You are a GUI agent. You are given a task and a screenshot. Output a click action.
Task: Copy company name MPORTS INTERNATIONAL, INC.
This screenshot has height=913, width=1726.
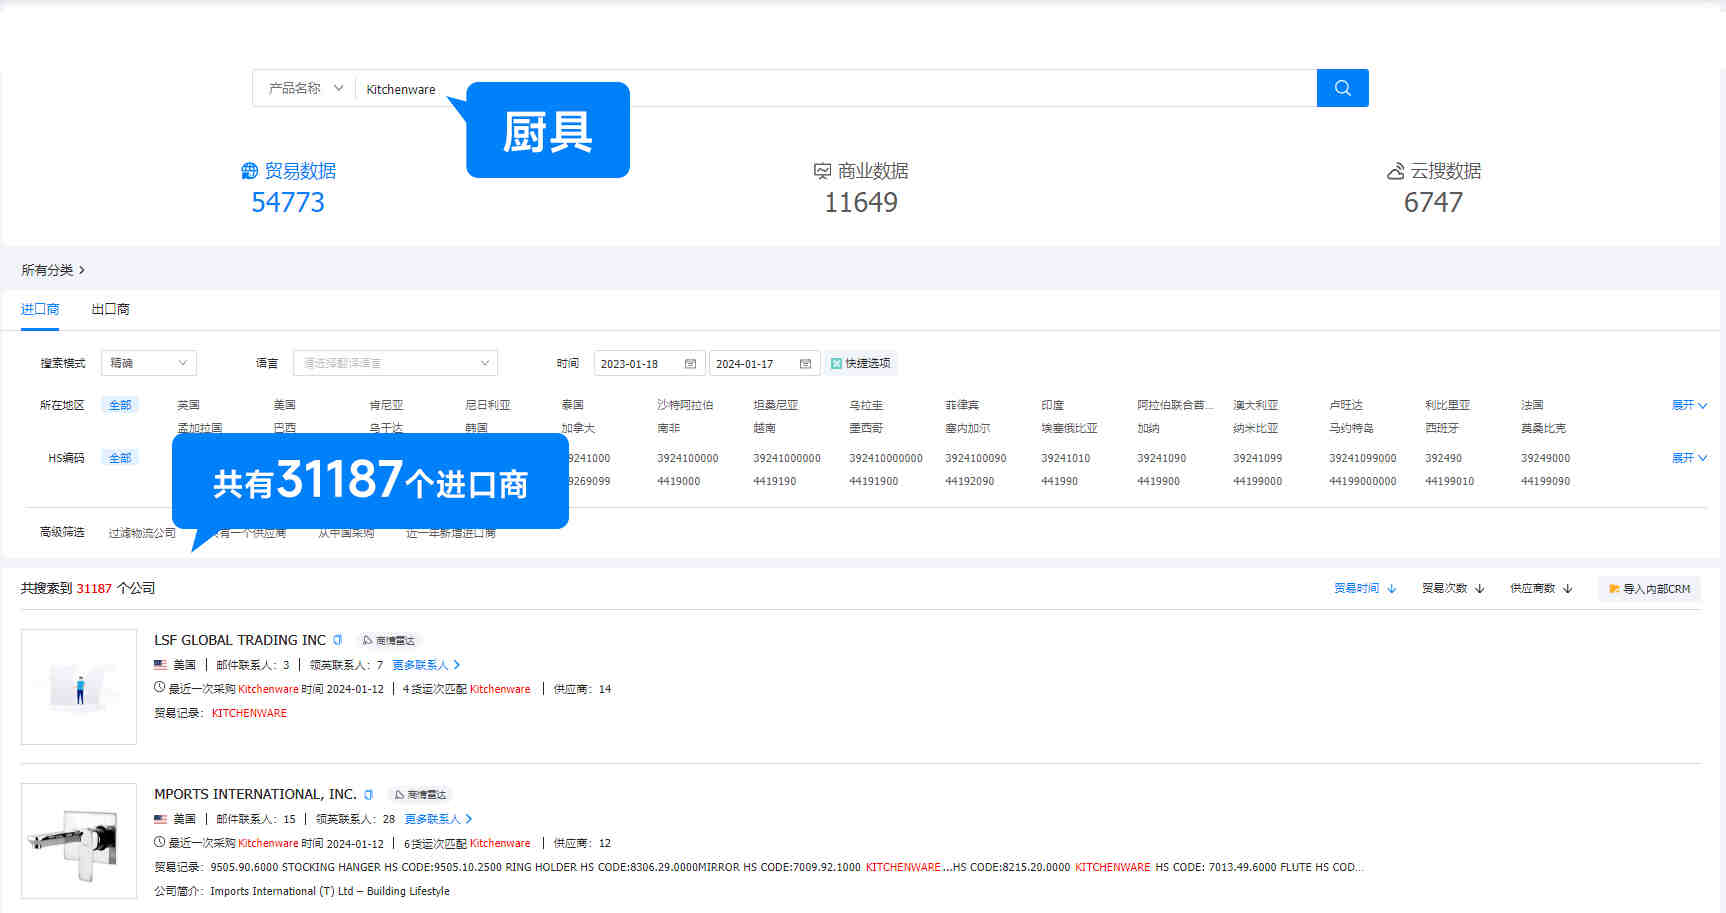click(369, 794)
